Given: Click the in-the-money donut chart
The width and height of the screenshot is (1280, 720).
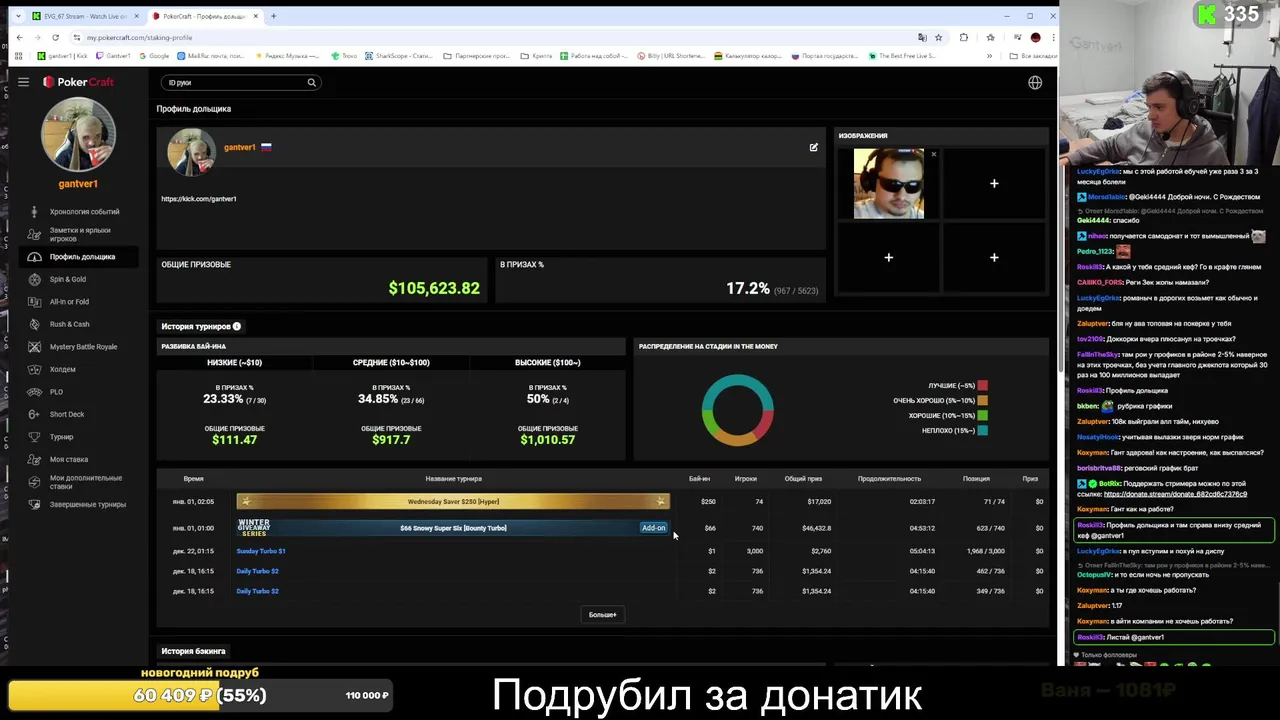Looking at the screenshot, I should coord(737,410).
